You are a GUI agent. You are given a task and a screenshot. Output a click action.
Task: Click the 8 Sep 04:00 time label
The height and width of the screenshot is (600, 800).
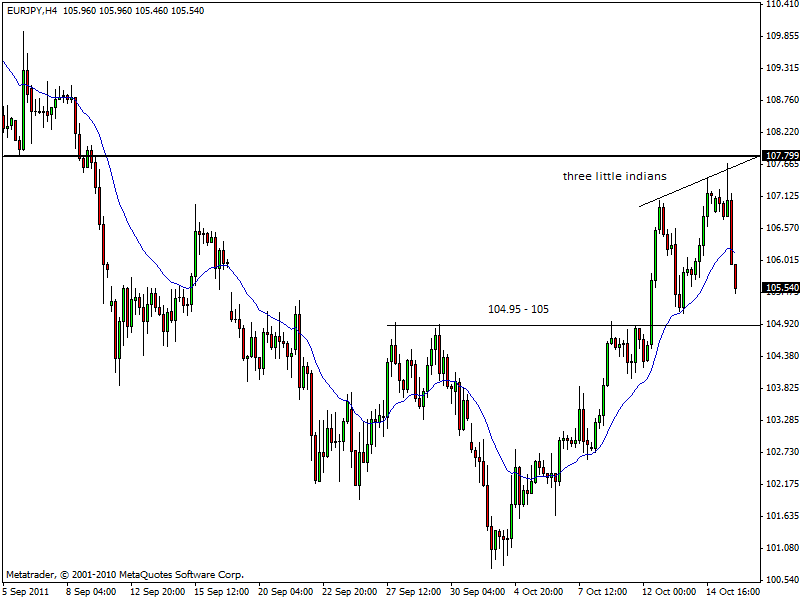point(91,591)
